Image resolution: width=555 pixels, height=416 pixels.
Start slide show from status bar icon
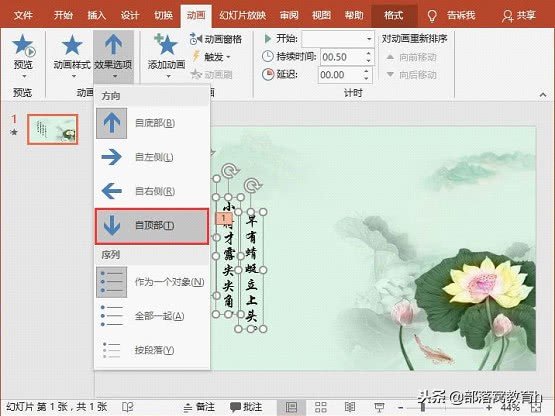click(379, 407)
